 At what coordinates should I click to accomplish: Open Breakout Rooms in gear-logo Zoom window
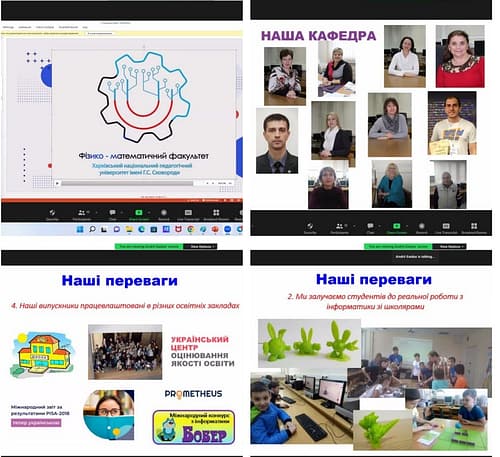click(216, 215)
